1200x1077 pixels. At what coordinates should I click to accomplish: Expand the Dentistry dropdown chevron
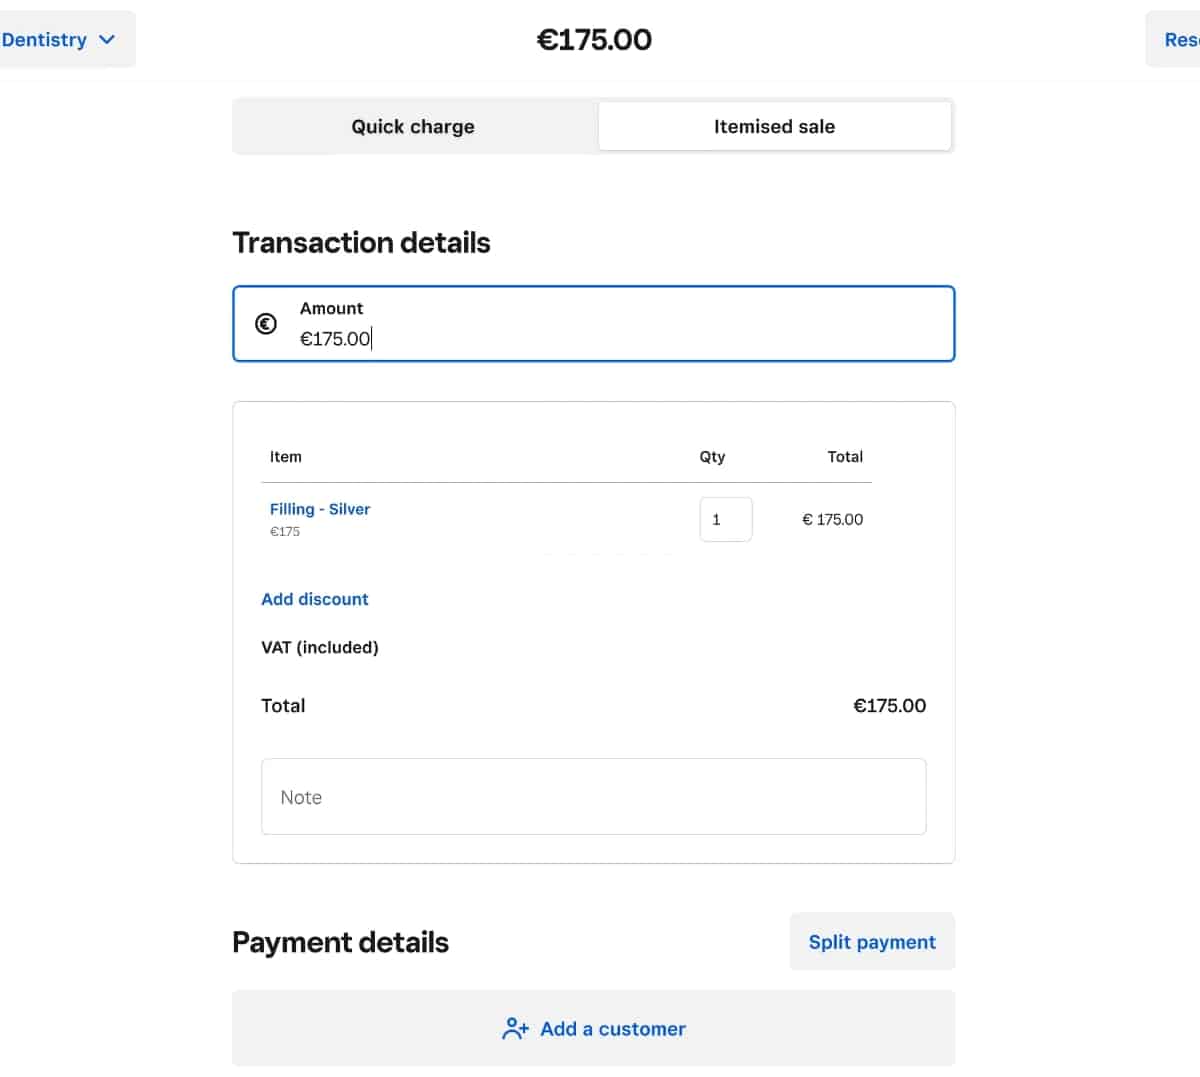(x=107, y=40)
